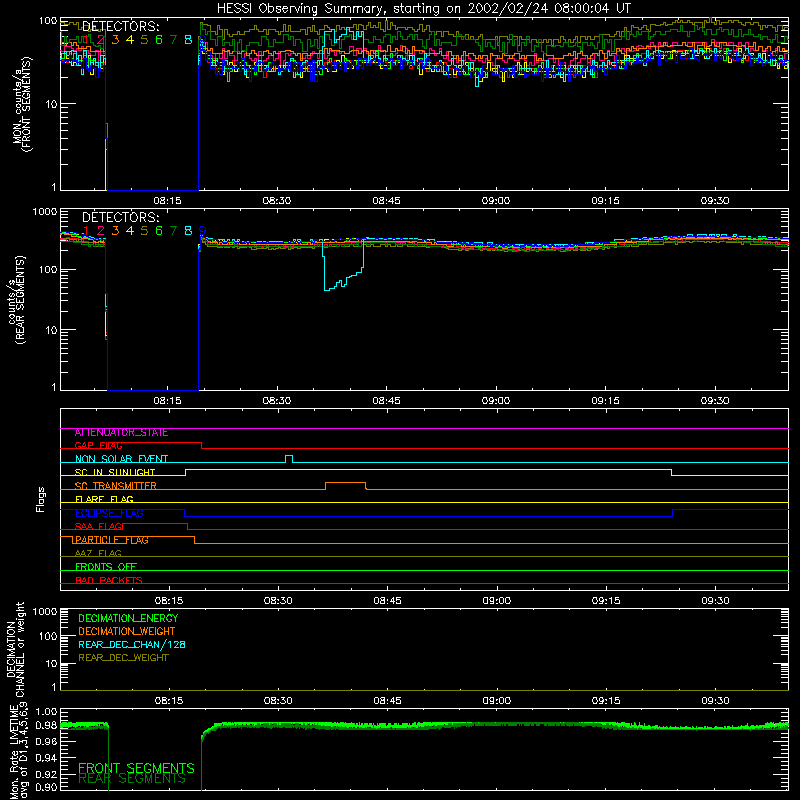Click the MON. counts/s (FRONT SEGMENTS) axis title
Viewport: 800px width, 800px height.
pos(22,104)
